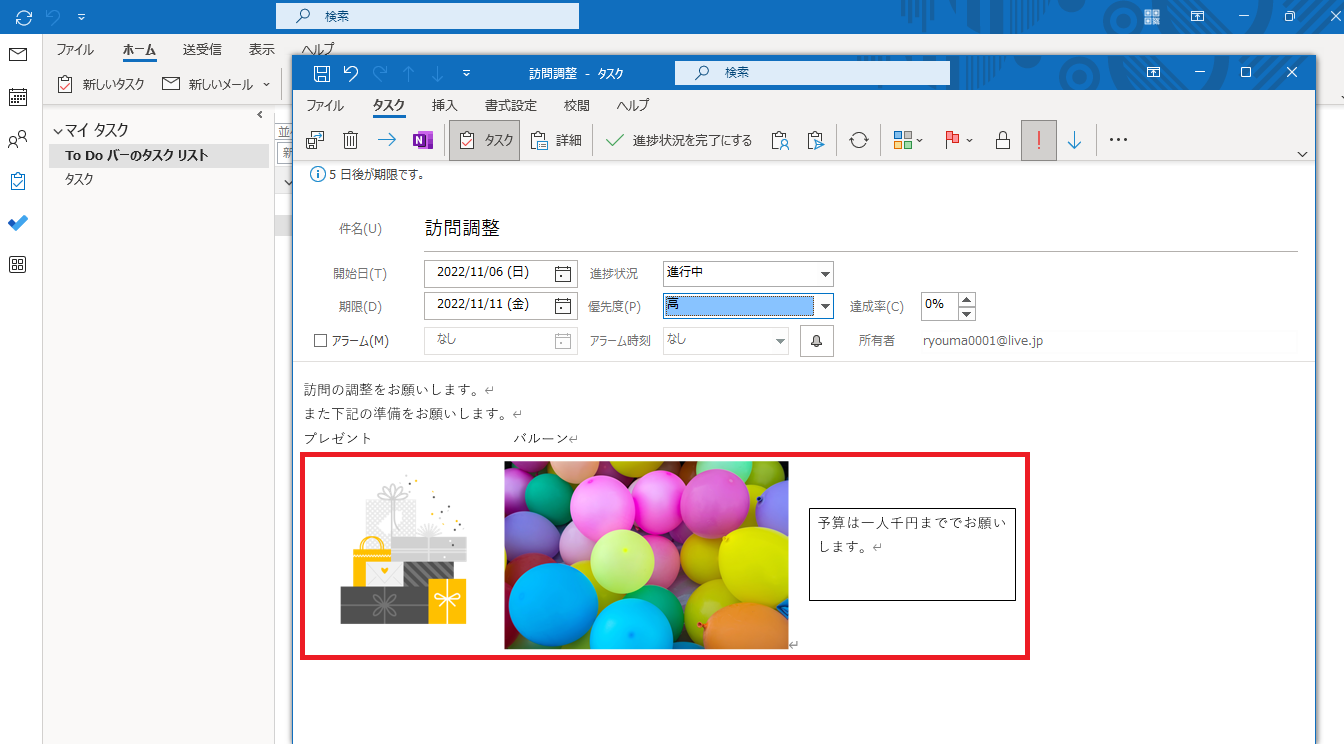Screen dimensions: 1344x744
Task: Click 新しいタスク button in main window
Action: [x=101, y=85]
